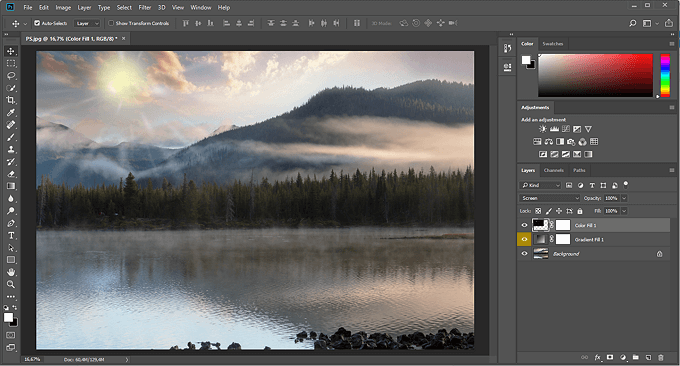This screenshot has width=680, height=366.
Task: Click the Delete layer trash icon
Action: coord(661,357)
